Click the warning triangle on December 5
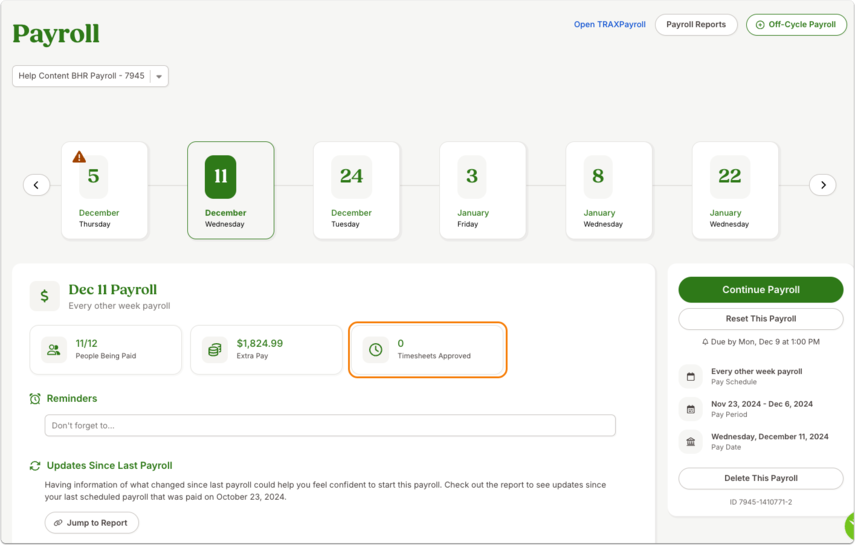The height and width of the screenshot is (545, 855). click(79, 157)
